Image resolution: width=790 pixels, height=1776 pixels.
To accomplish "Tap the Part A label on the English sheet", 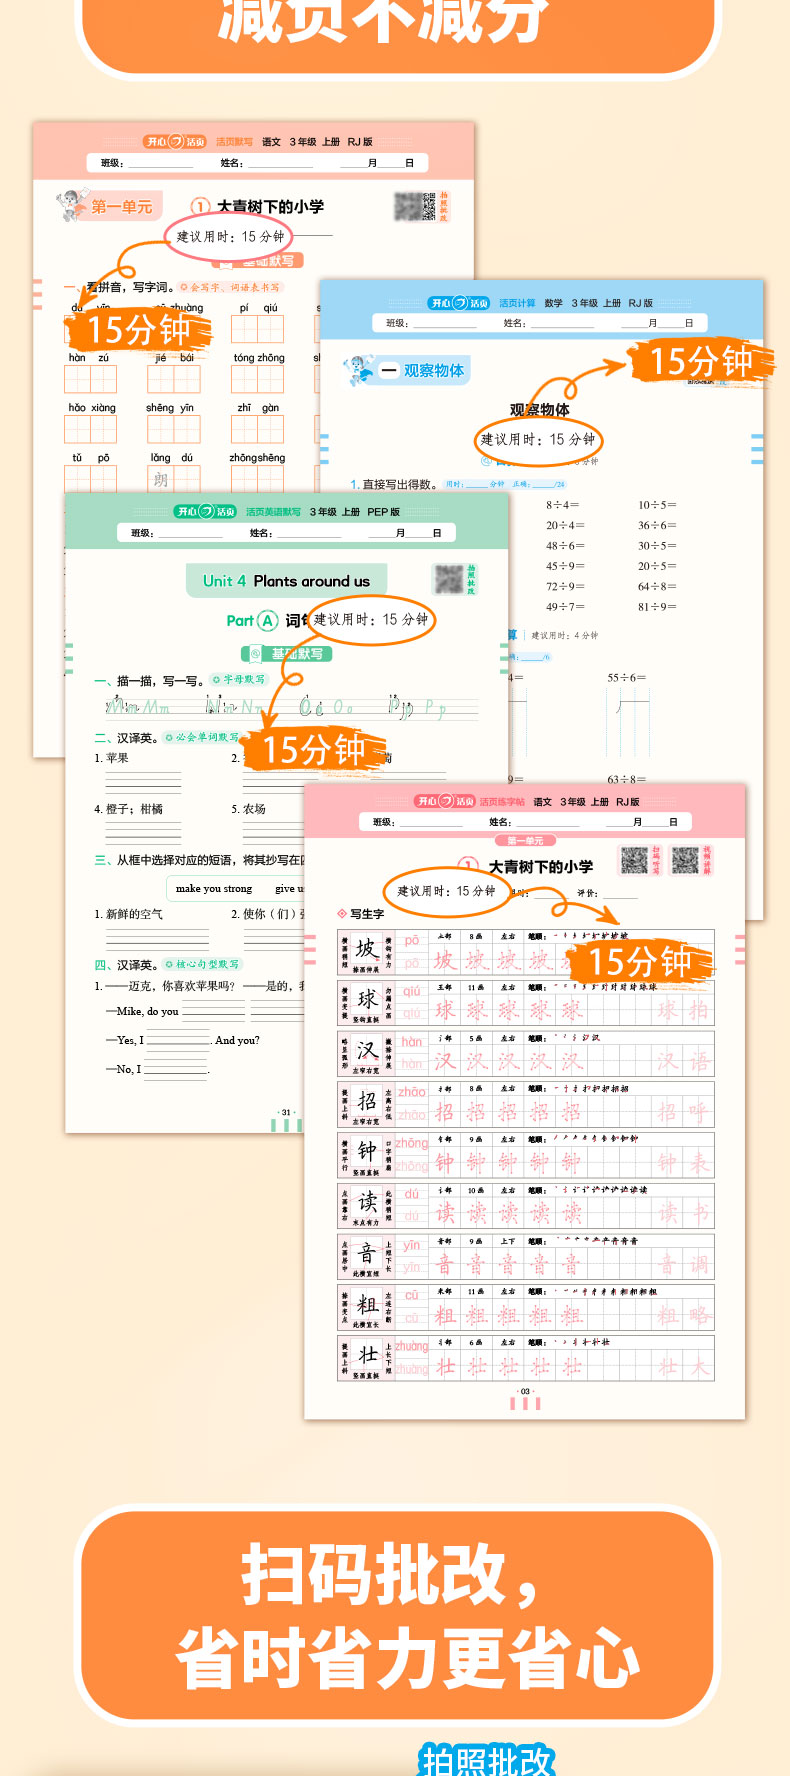I will [252, 621].
